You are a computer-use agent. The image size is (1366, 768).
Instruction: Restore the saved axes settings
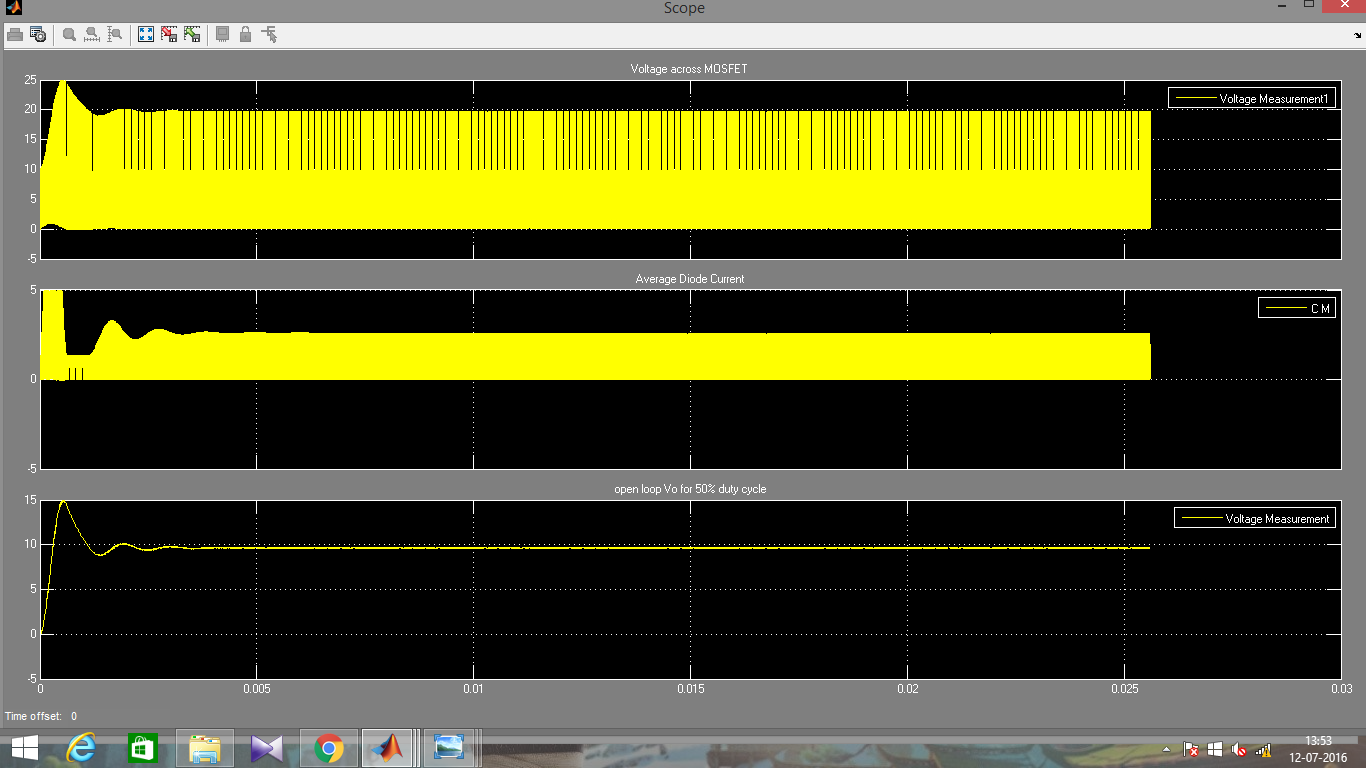192,34
